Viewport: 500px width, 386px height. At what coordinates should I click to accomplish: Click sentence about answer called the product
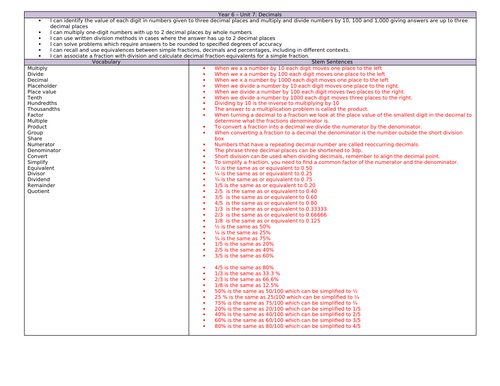point(291,109)
